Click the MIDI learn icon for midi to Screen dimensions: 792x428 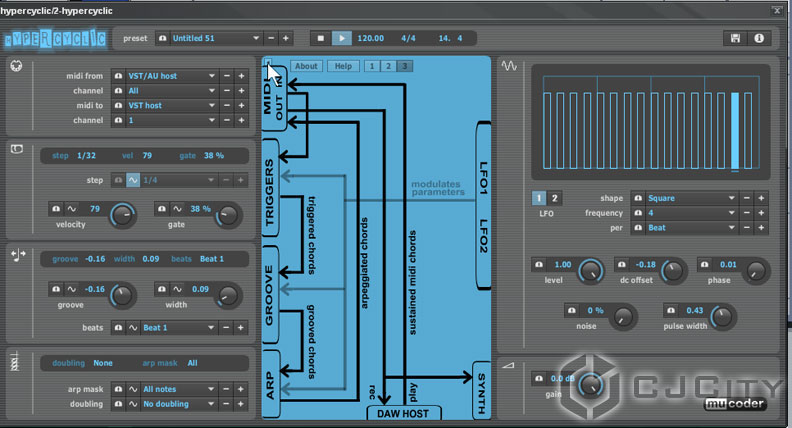coord(118,106)
